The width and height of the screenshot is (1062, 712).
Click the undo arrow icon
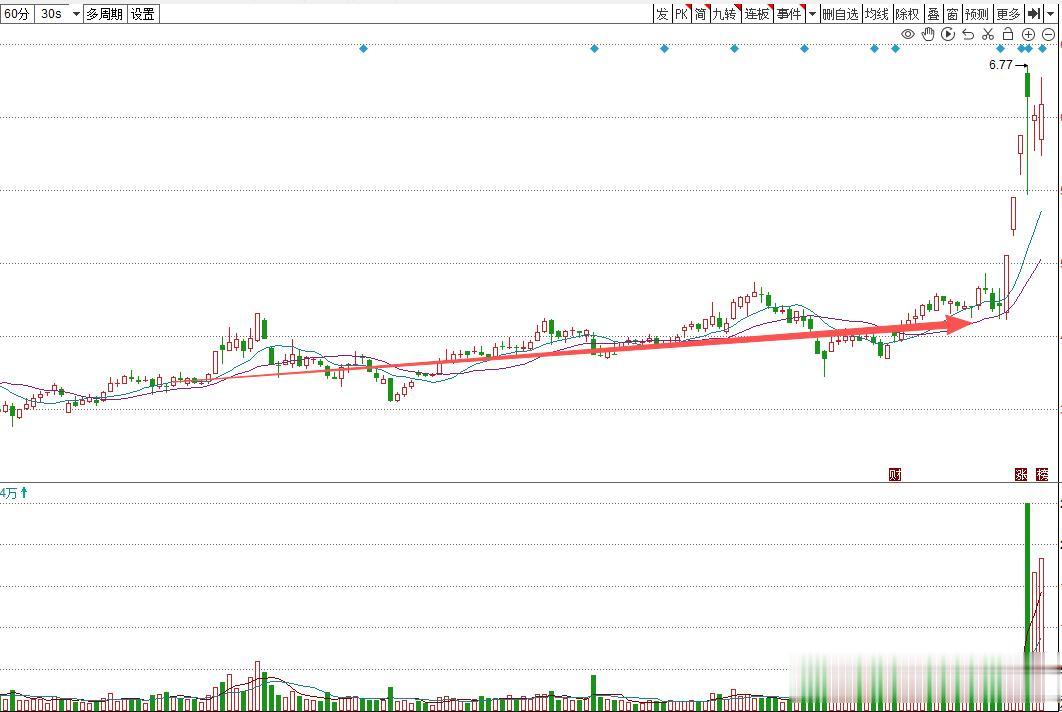968,34
